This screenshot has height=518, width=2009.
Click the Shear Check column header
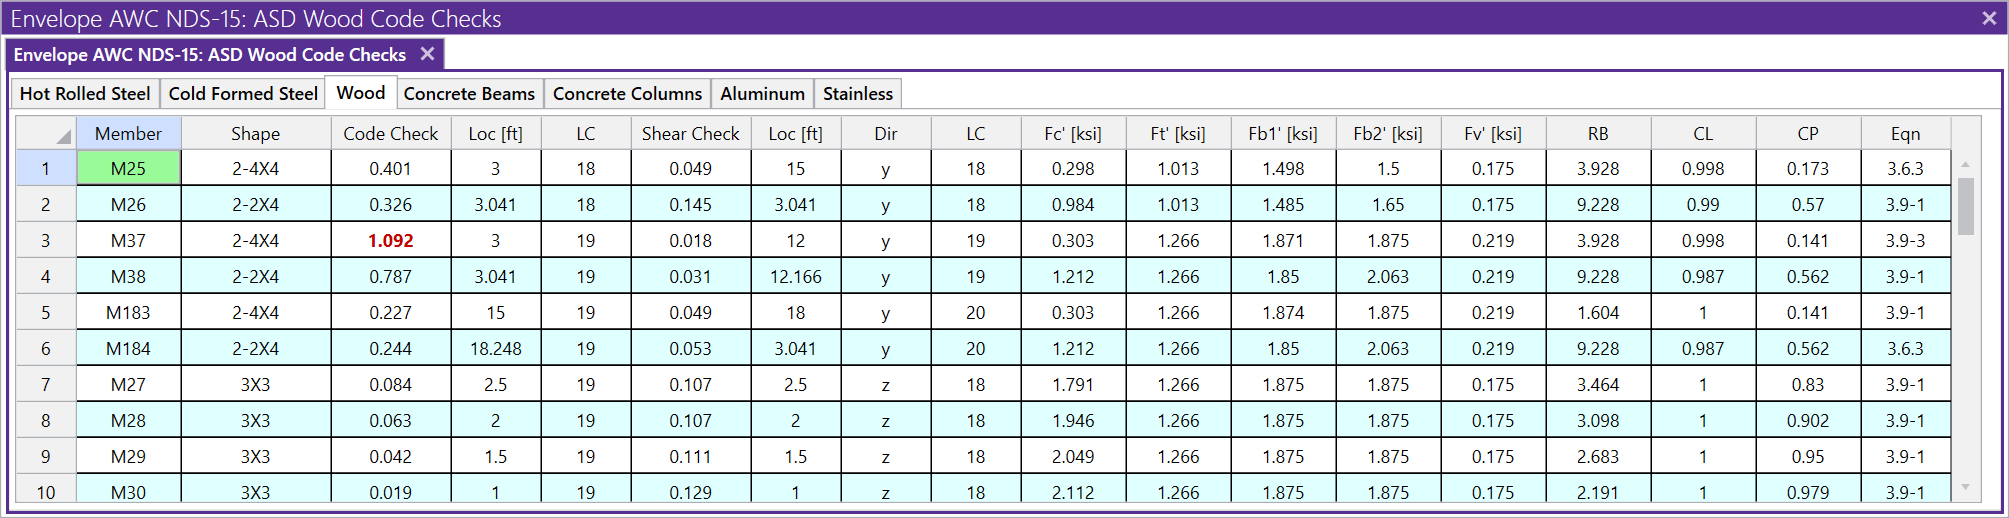[x=690, y=134]
